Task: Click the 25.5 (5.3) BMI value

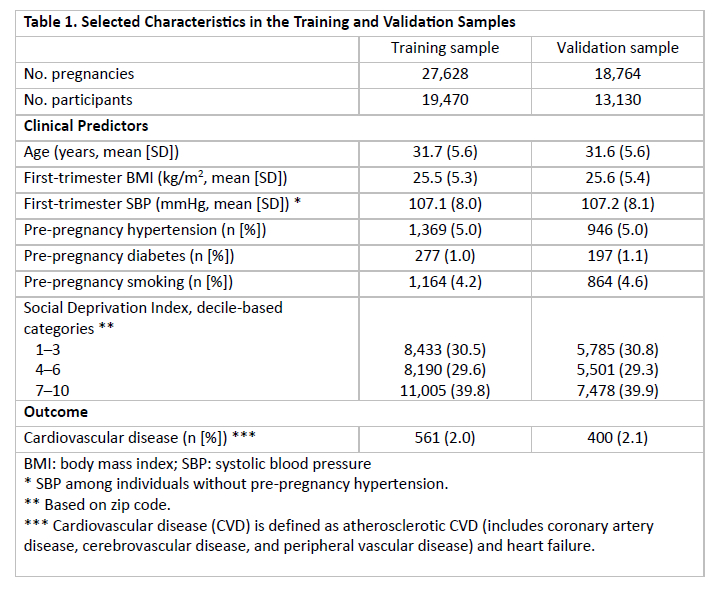Action: pyautogui.click(x=444, y=178)
